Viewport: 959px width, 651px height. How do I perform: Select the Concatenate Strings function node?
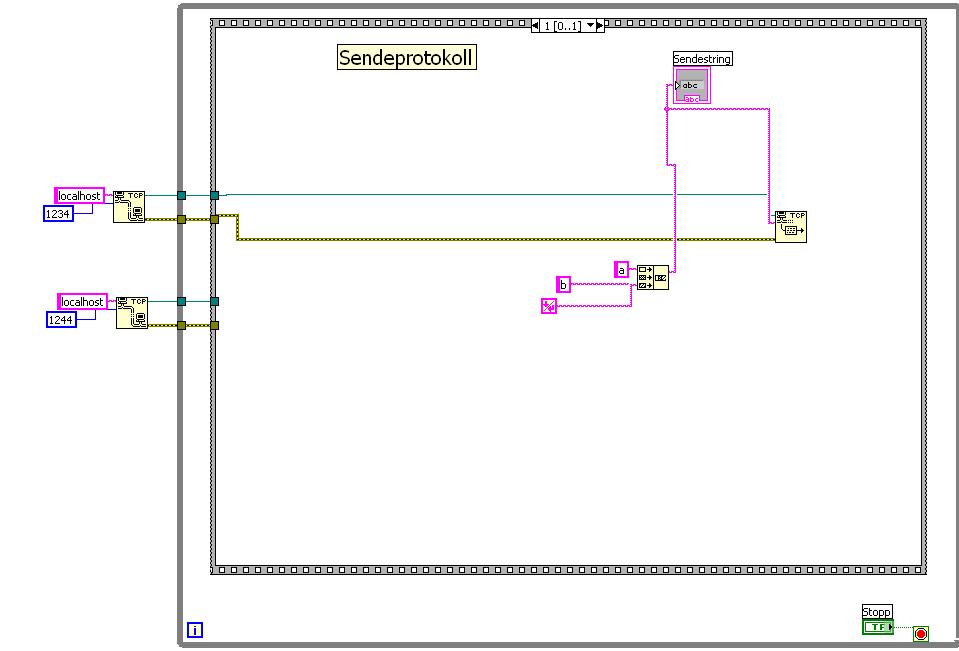pyautogui.click(x=653, y=277)
